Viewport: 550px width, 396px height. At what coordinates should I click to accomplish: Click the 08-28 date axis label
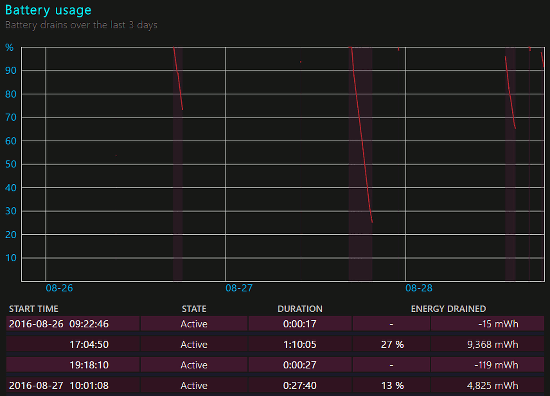[419, 288]
